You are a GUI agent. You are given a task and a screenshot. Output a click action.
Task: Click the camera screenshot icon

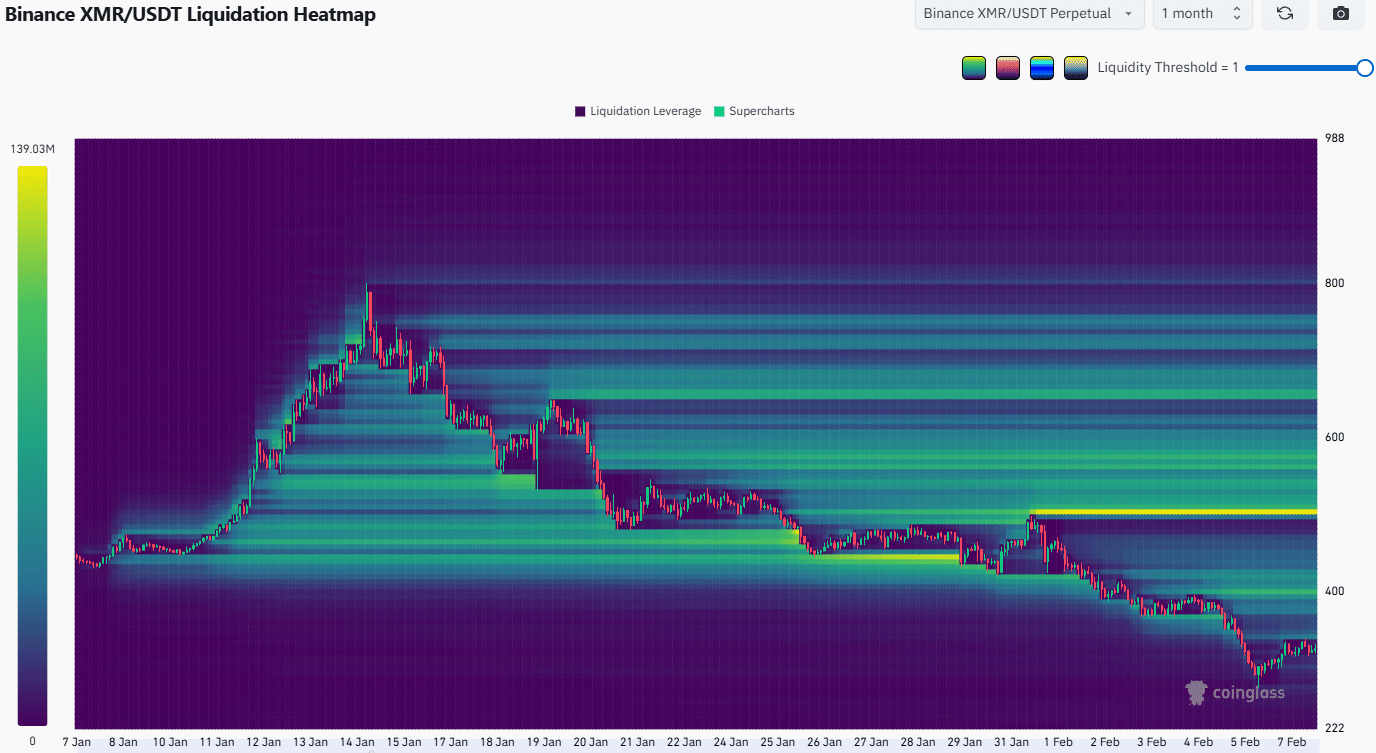[x=1341, y=14]
